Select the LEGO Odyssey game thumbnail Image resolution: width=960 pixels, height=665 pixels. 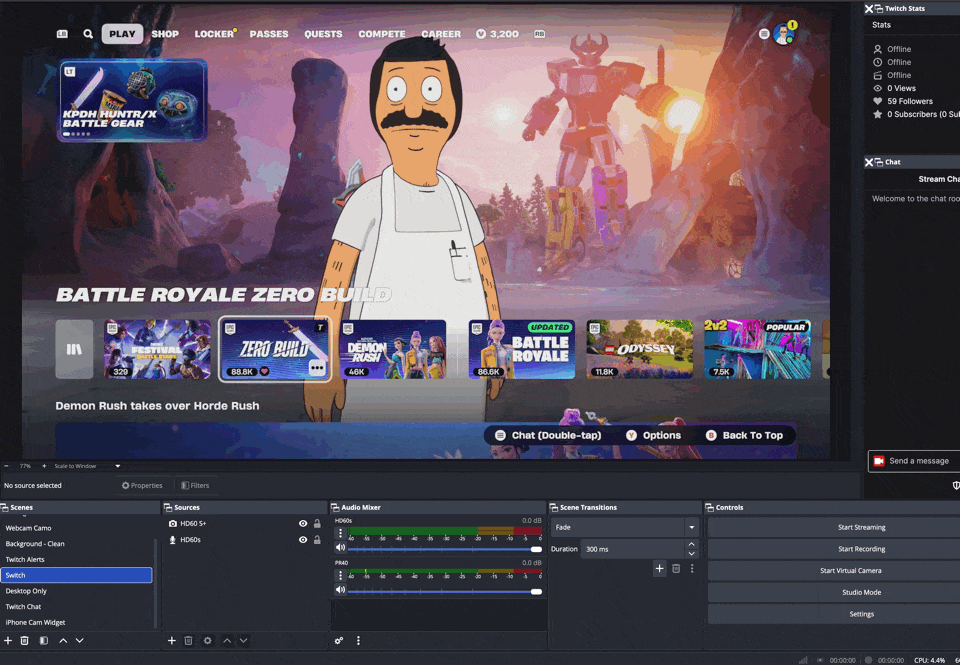click(x=639, y=349)
